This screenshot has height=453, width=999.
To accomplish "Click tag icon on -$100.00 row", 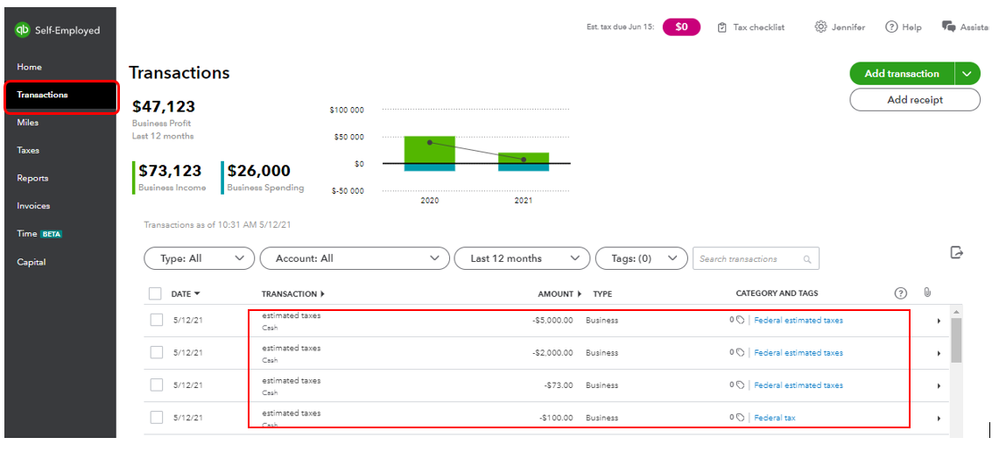I will [x=740, y=418].
